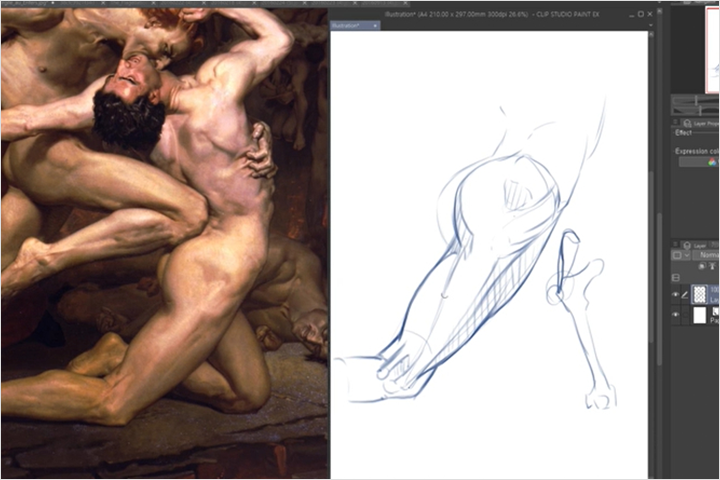Expand palette color dropdown arrow
Viewport: 720px width, 480px height.
click(687, 255)
